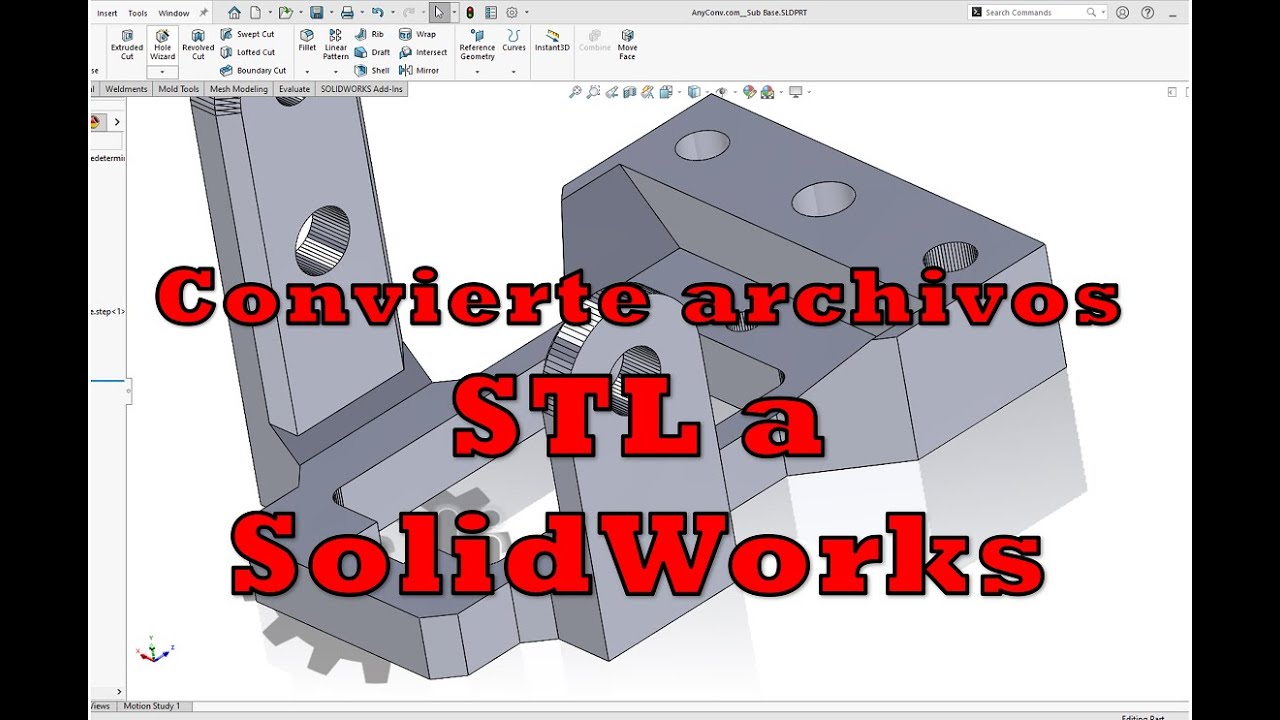
Task: Activate the Select cursor tool
Action: point(439,12)
